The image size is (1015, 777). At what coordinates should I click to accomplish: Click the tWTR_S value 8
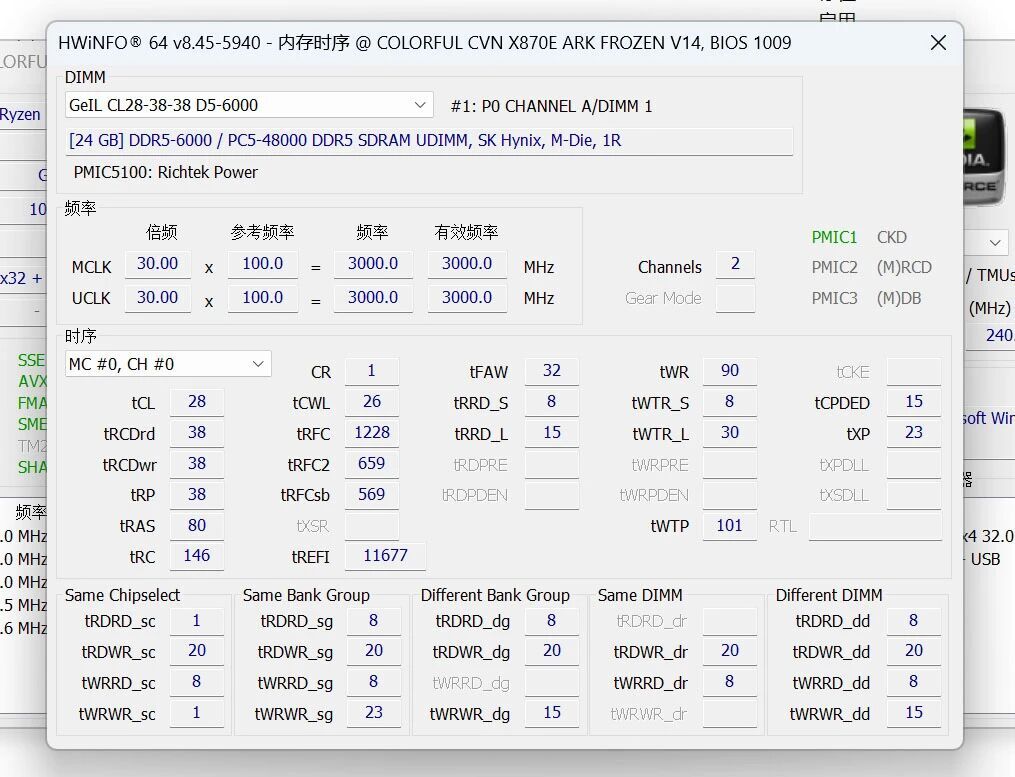[730, 402]
